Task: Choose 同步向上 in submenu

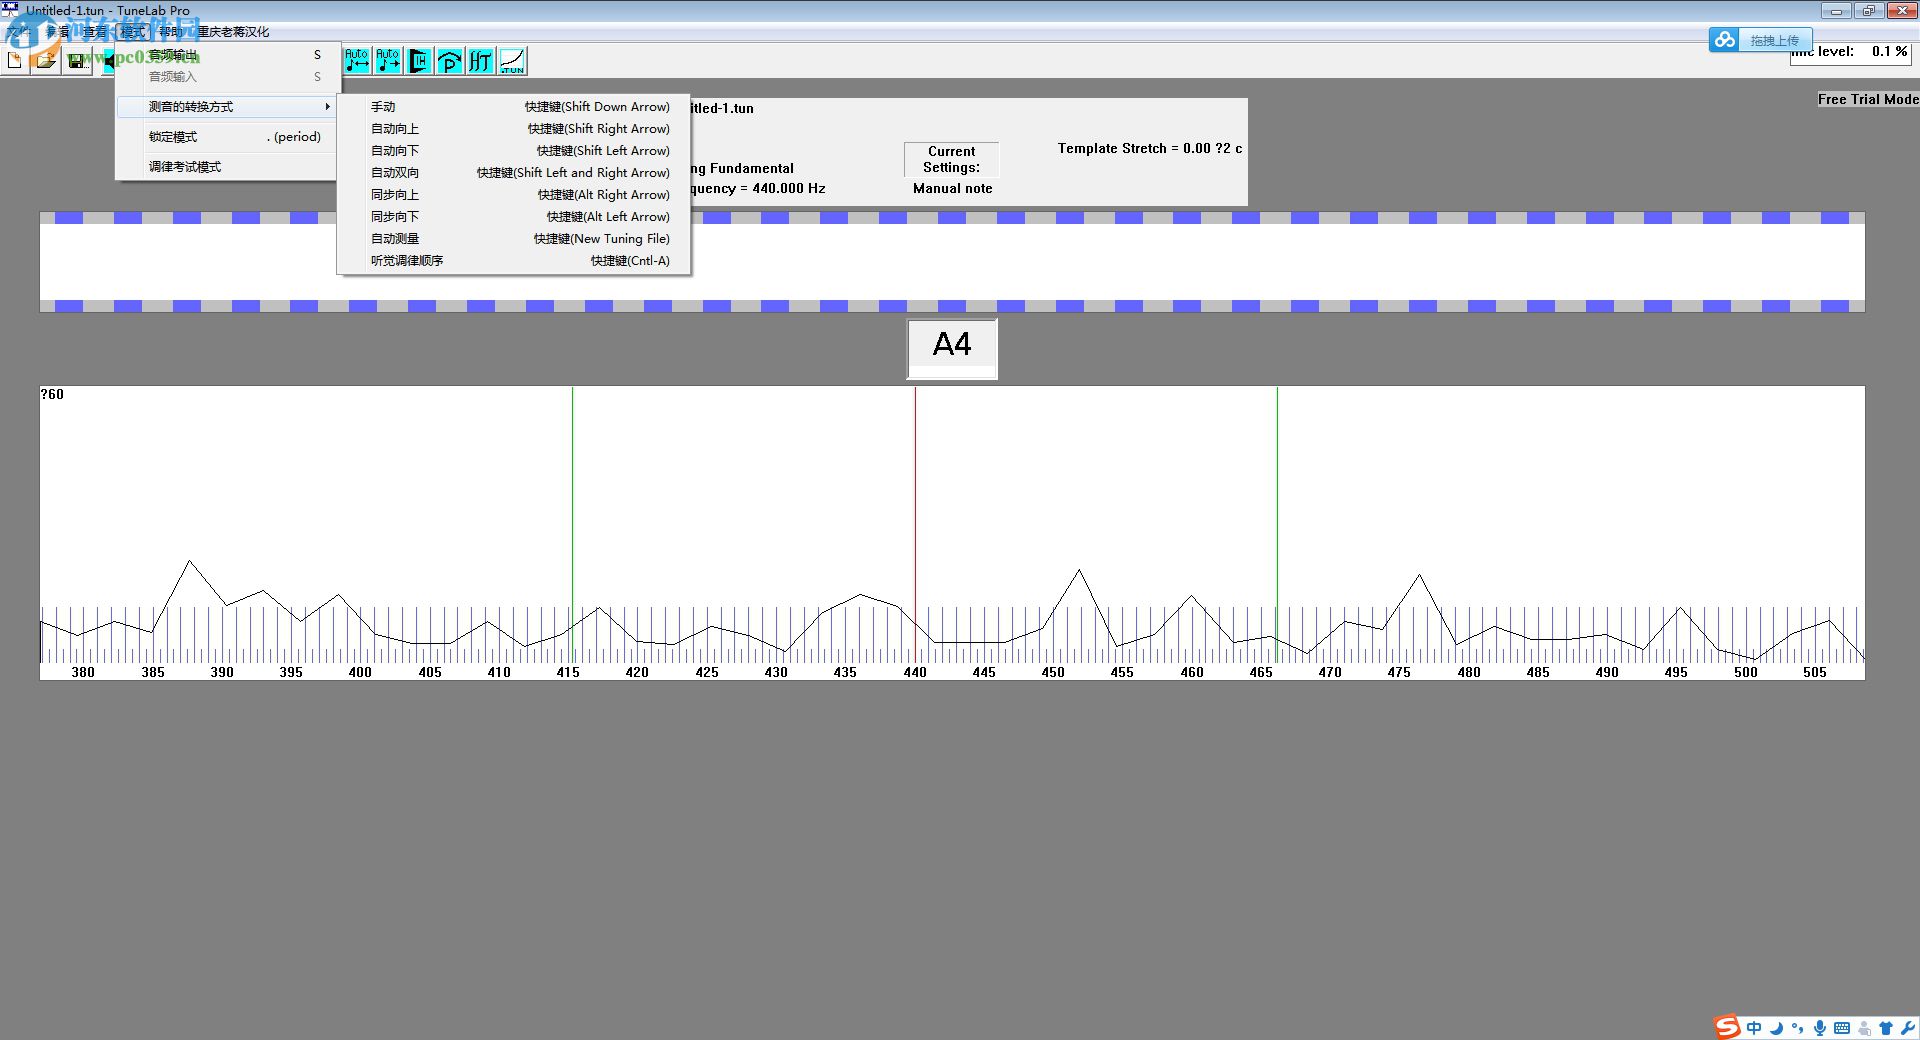Action: [x=514, y=195]
